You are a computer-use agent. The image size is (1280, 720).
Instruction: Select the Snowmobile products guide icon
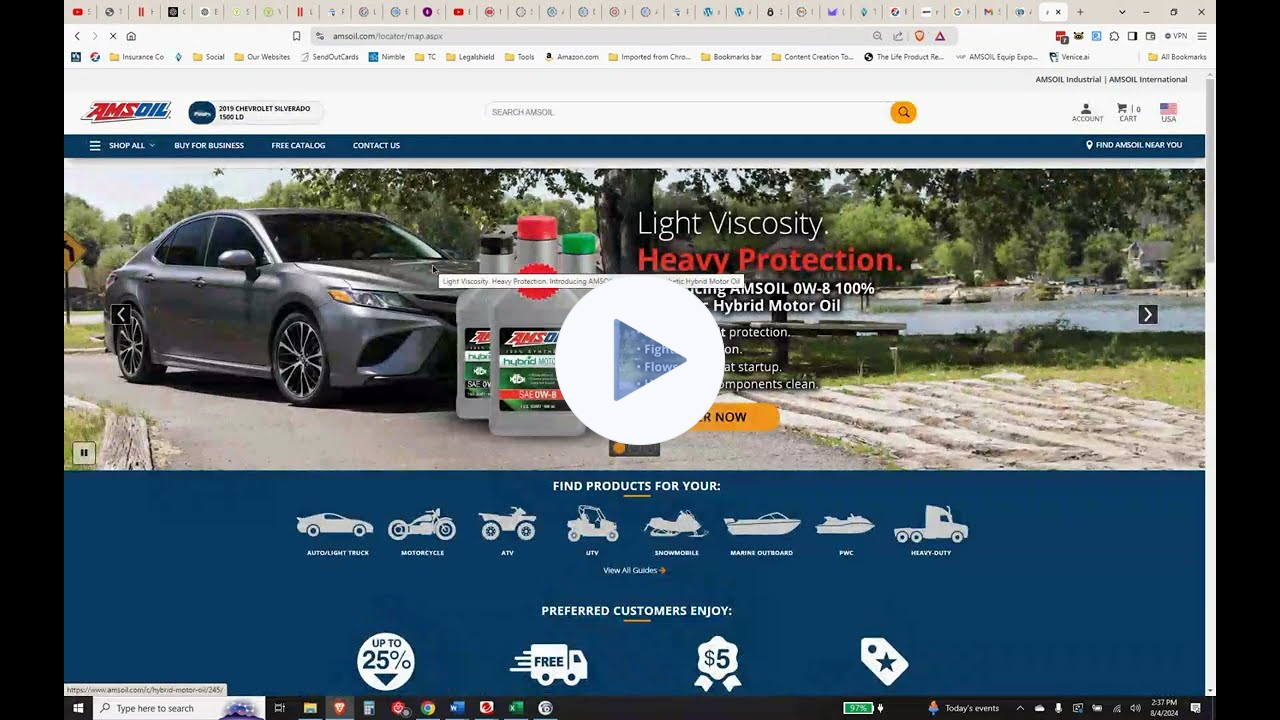tap(676, 525)
